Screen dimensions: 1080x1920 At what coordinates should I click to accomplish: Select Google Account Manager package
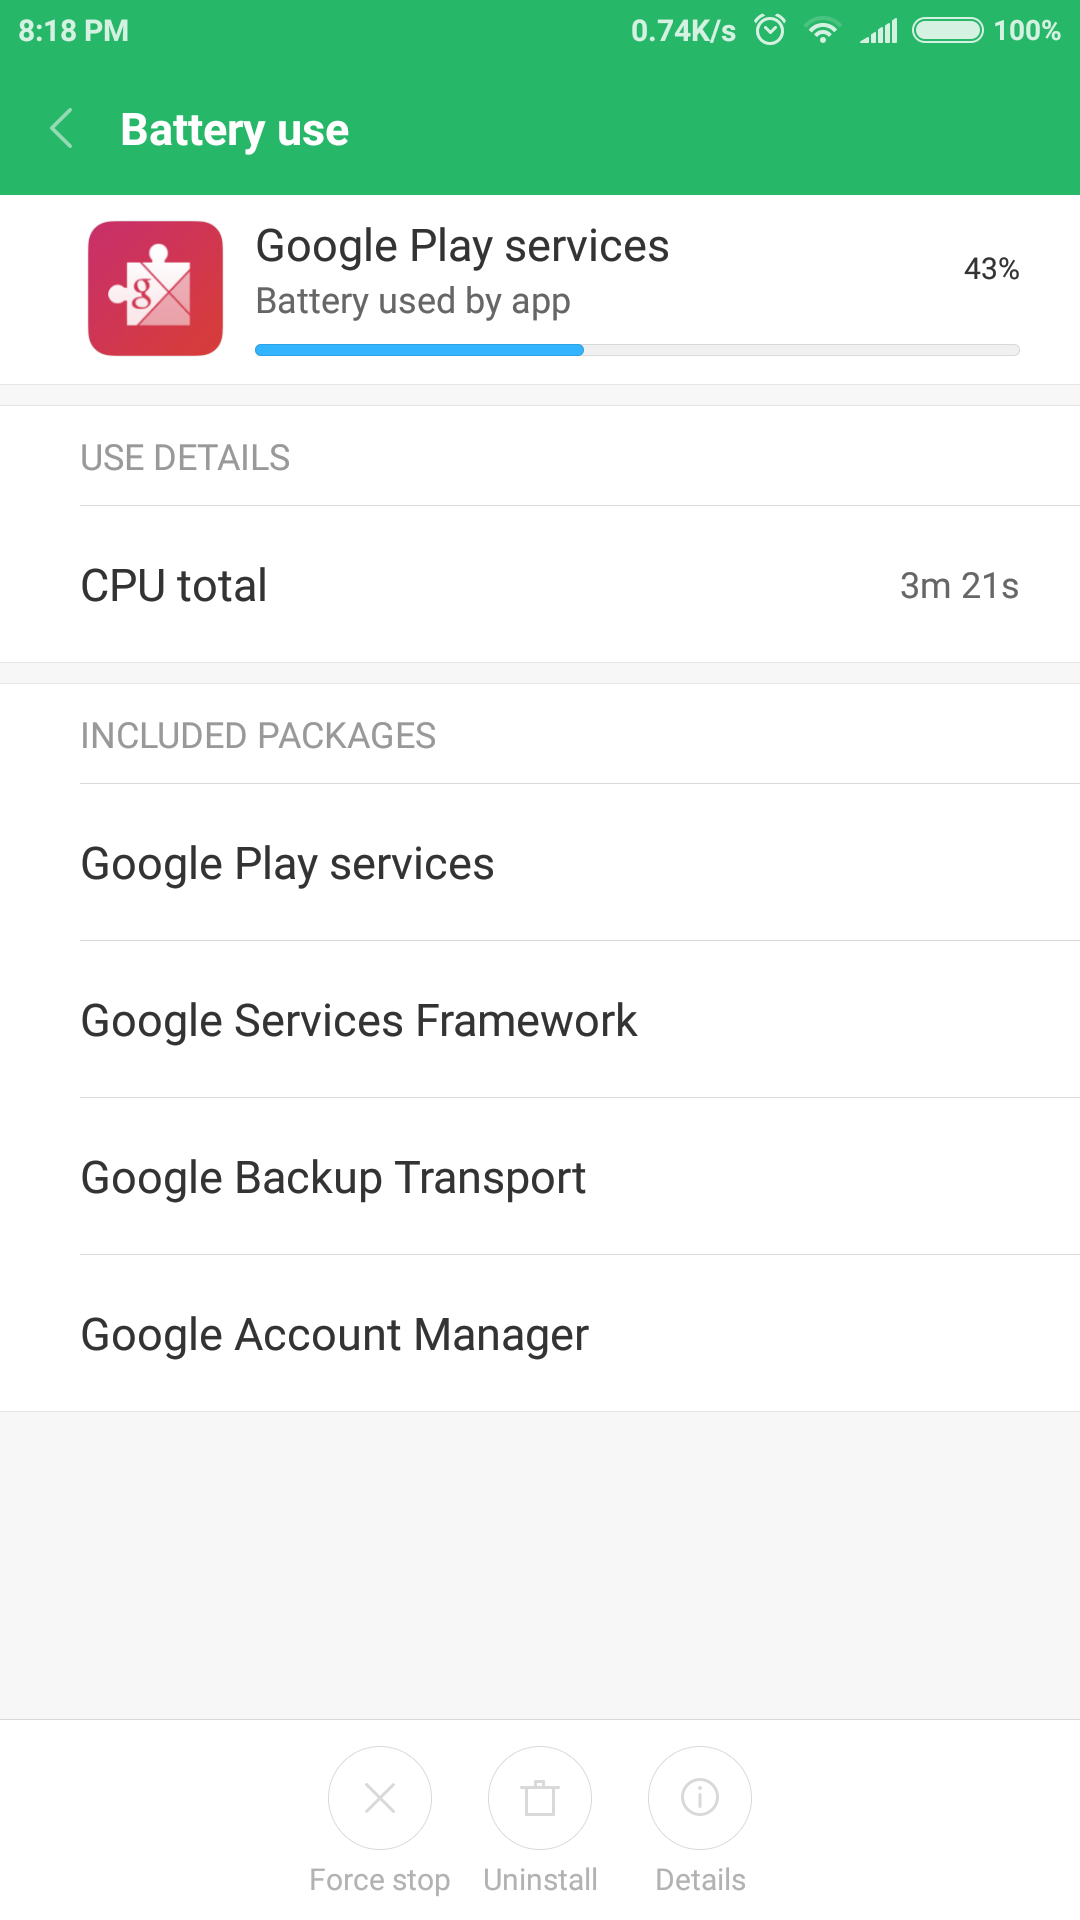click(335, 1334)
